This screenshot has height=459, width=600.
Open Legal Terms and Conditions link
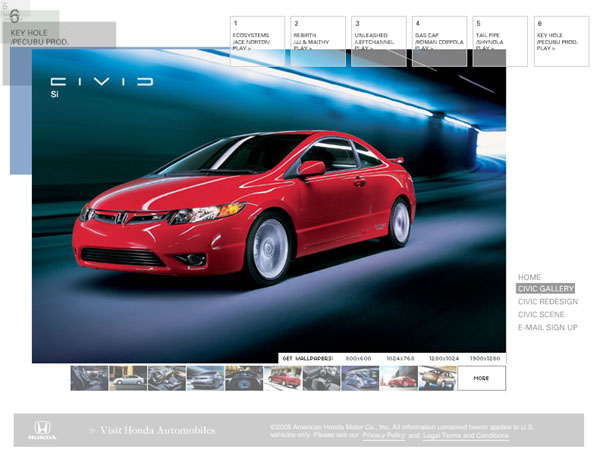pos(466,435)
